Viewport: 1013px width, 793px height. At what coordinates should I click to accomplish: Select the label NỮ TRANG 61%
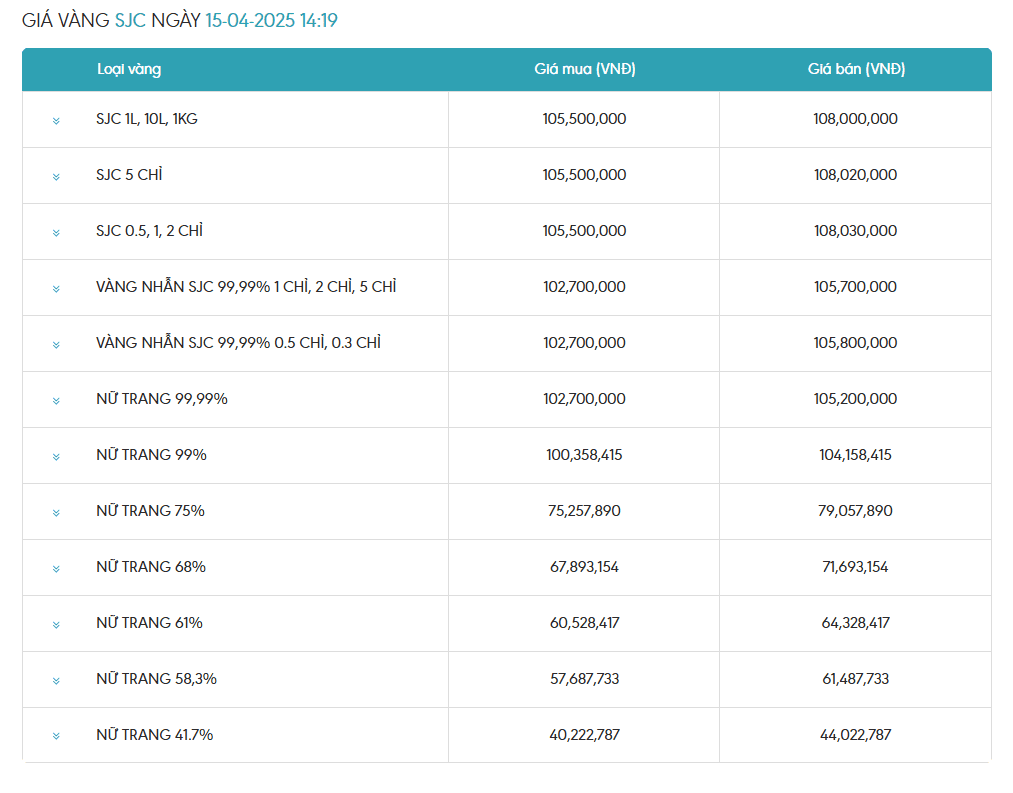pos(149,622)
